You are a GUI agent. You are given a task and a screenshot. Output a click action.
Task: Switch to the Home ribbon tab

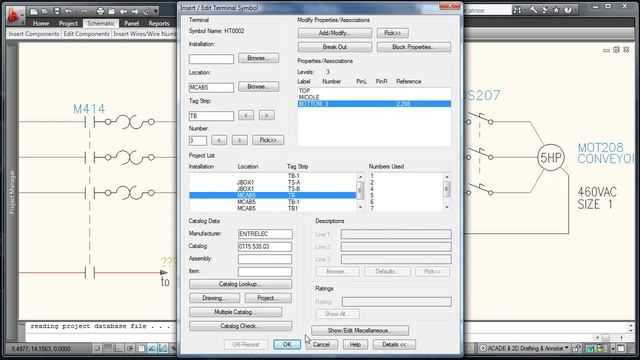41,23
